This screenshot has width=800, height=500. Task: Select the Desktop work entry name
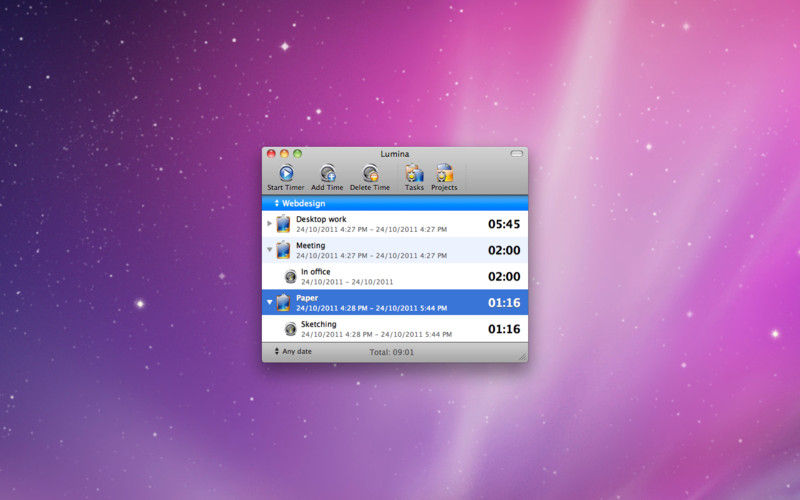point(321,219)
